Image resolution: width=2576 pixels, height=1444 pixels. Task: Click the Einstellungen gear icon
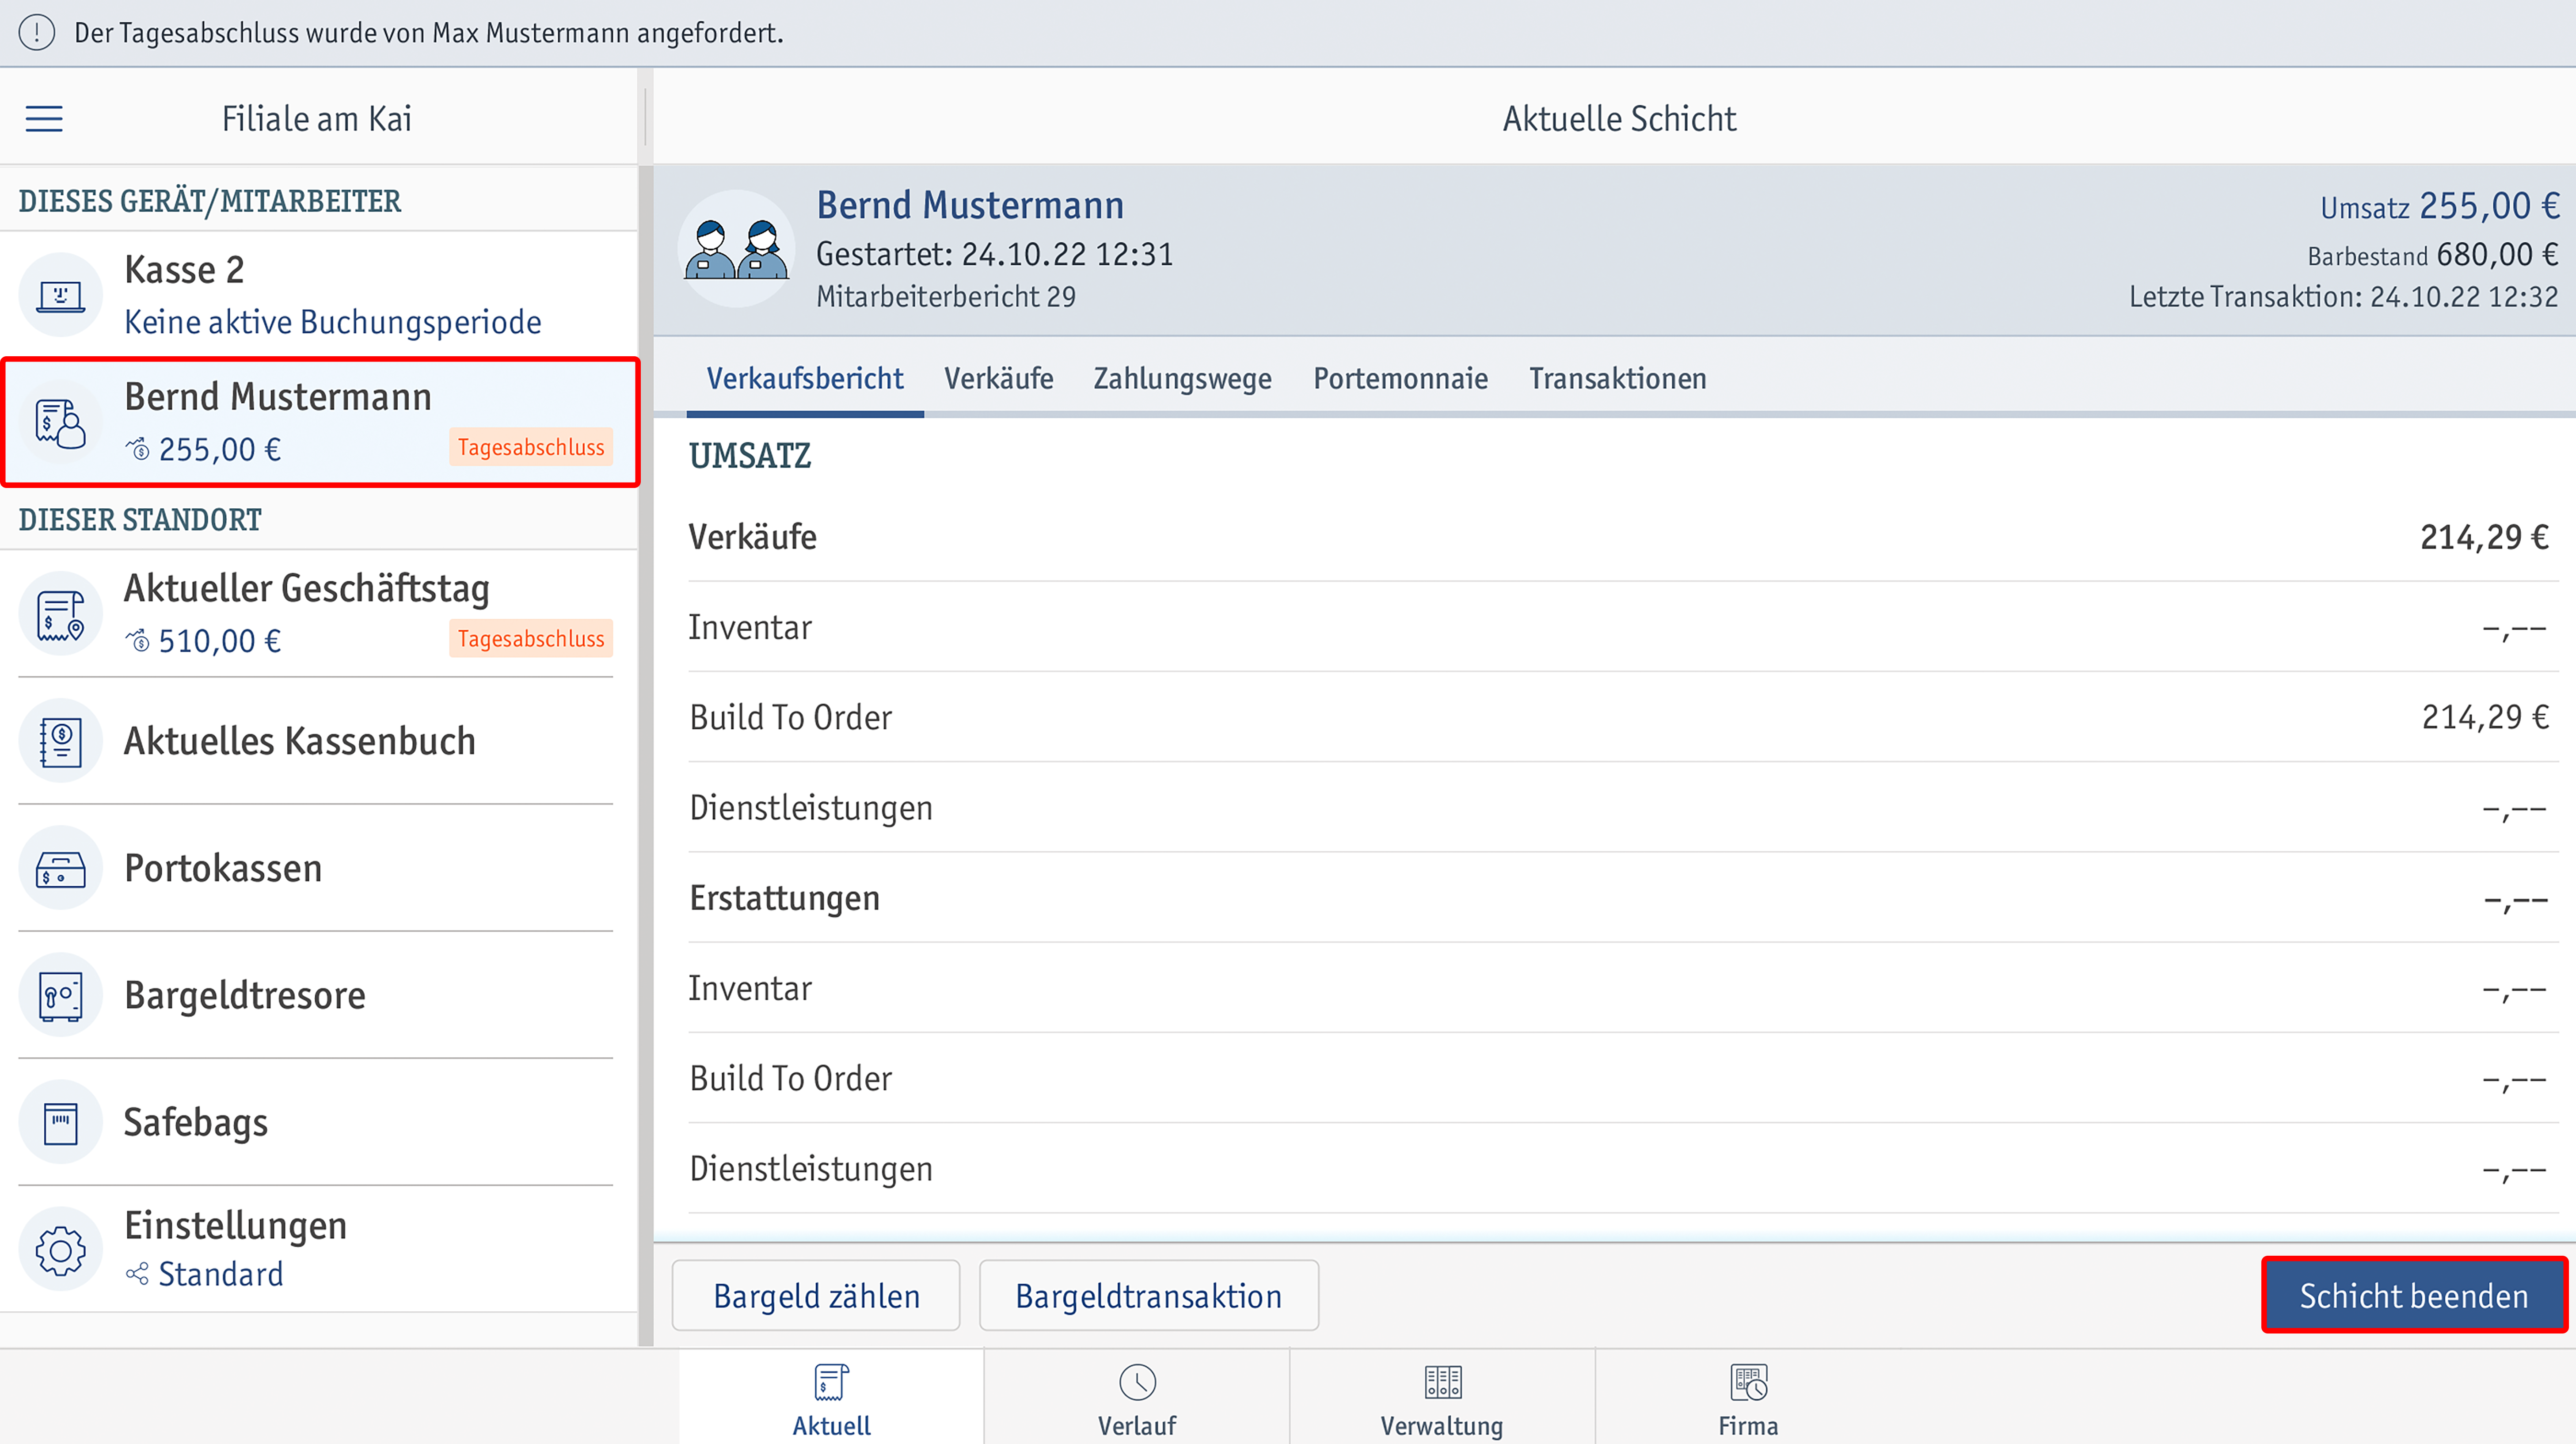60,1250
